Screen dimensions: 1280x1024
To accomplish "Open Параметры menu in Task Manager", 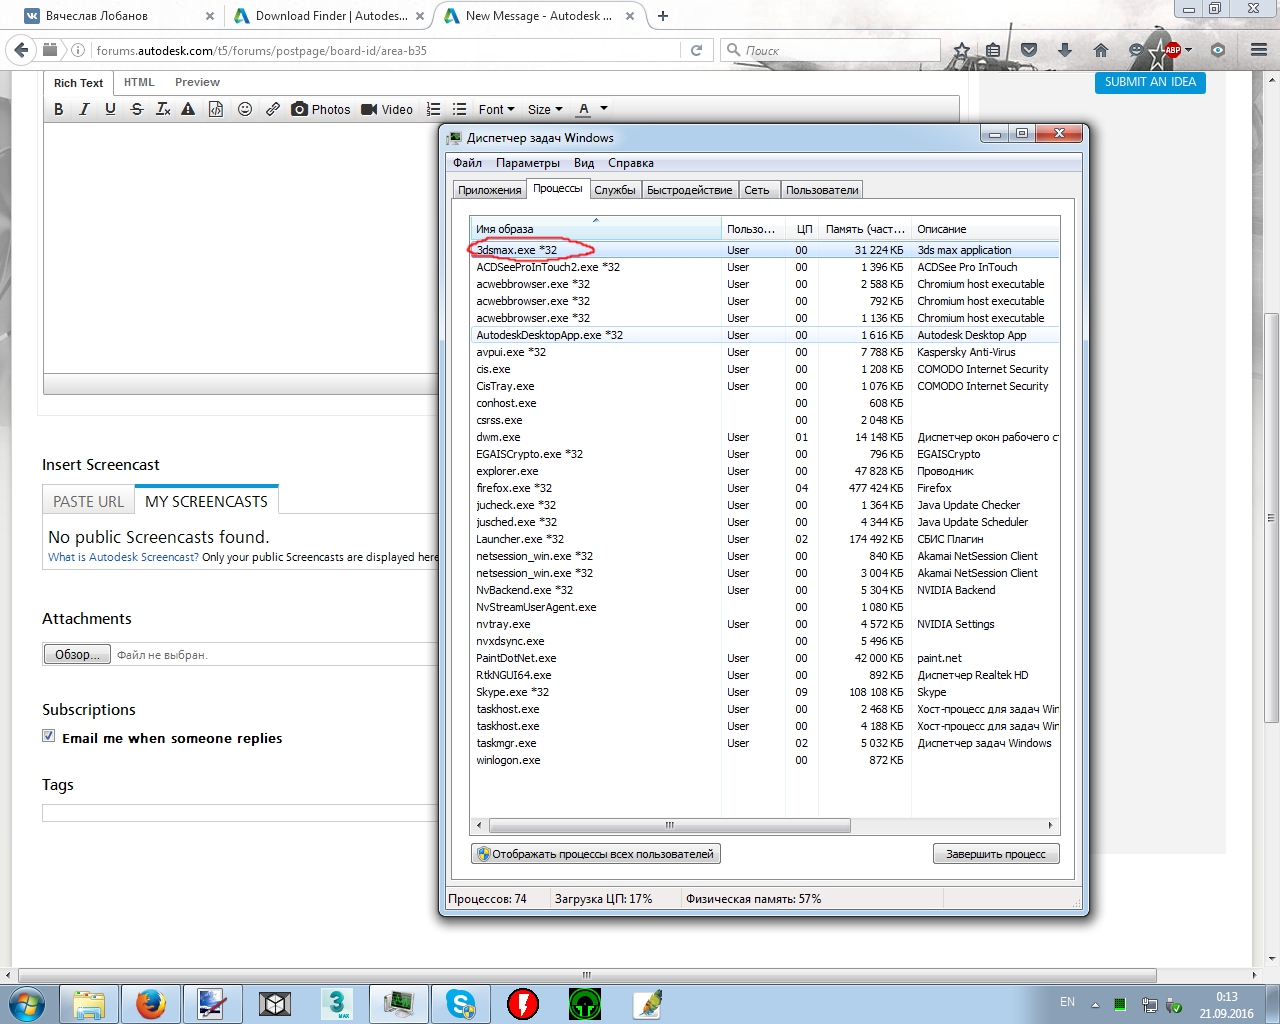I will click(x=528, y=163).
